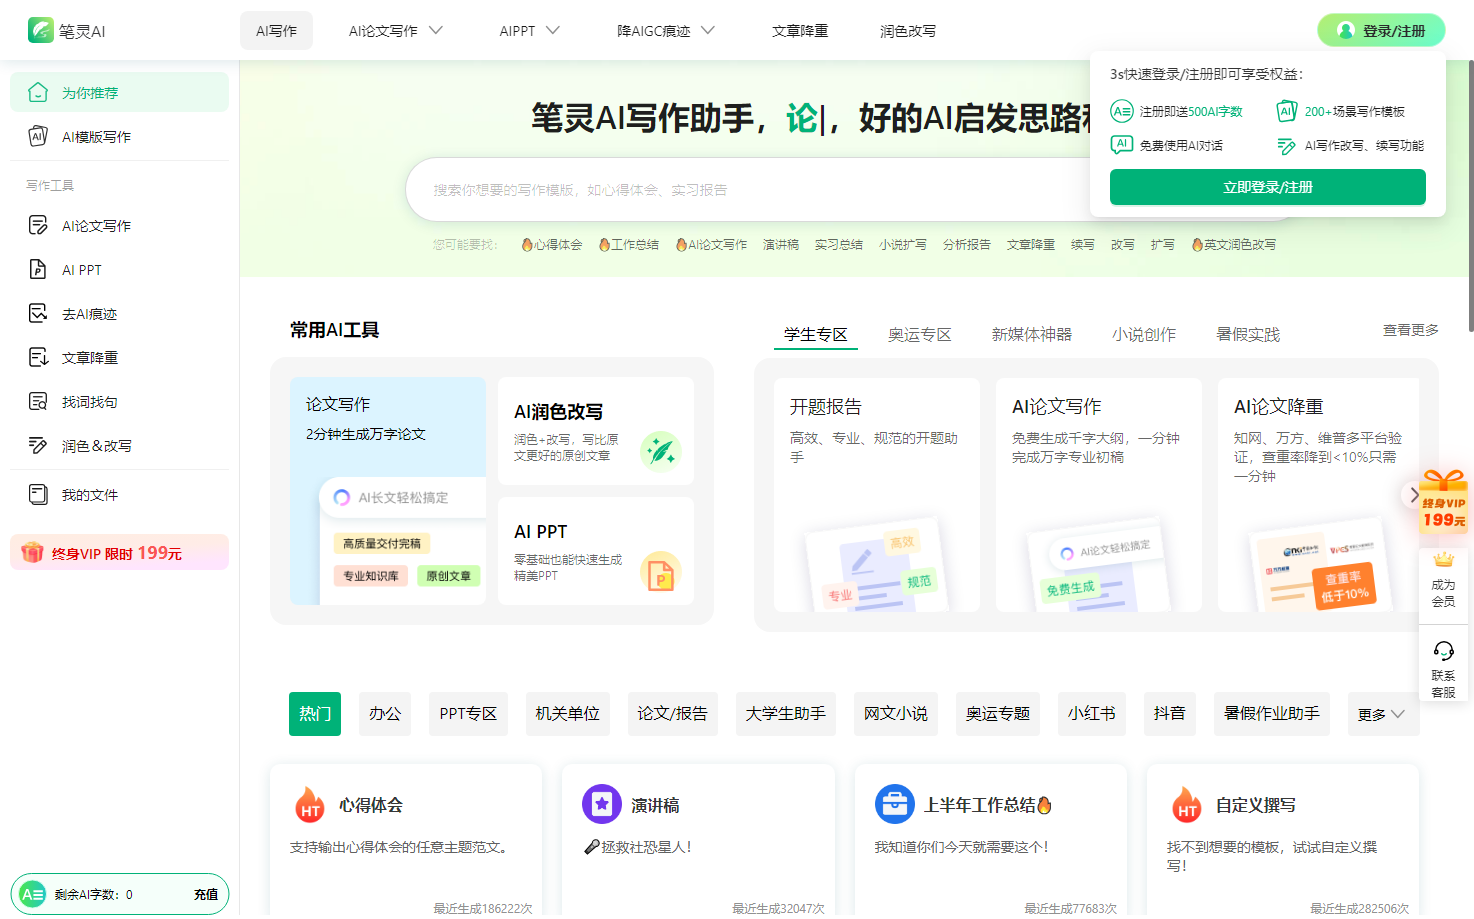This screenshot has width=1474, height=919.
Task: Click the purple star icon on 演讲稿 card
Action: [602, 804]
